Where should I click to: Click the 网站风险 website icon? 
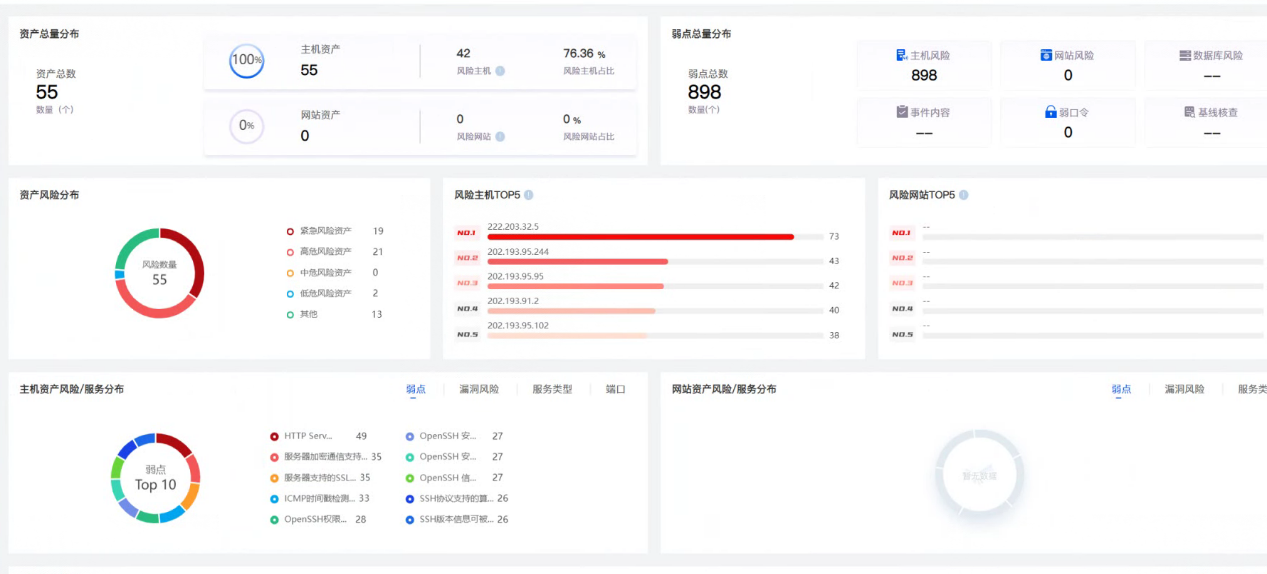point(1046,56)
